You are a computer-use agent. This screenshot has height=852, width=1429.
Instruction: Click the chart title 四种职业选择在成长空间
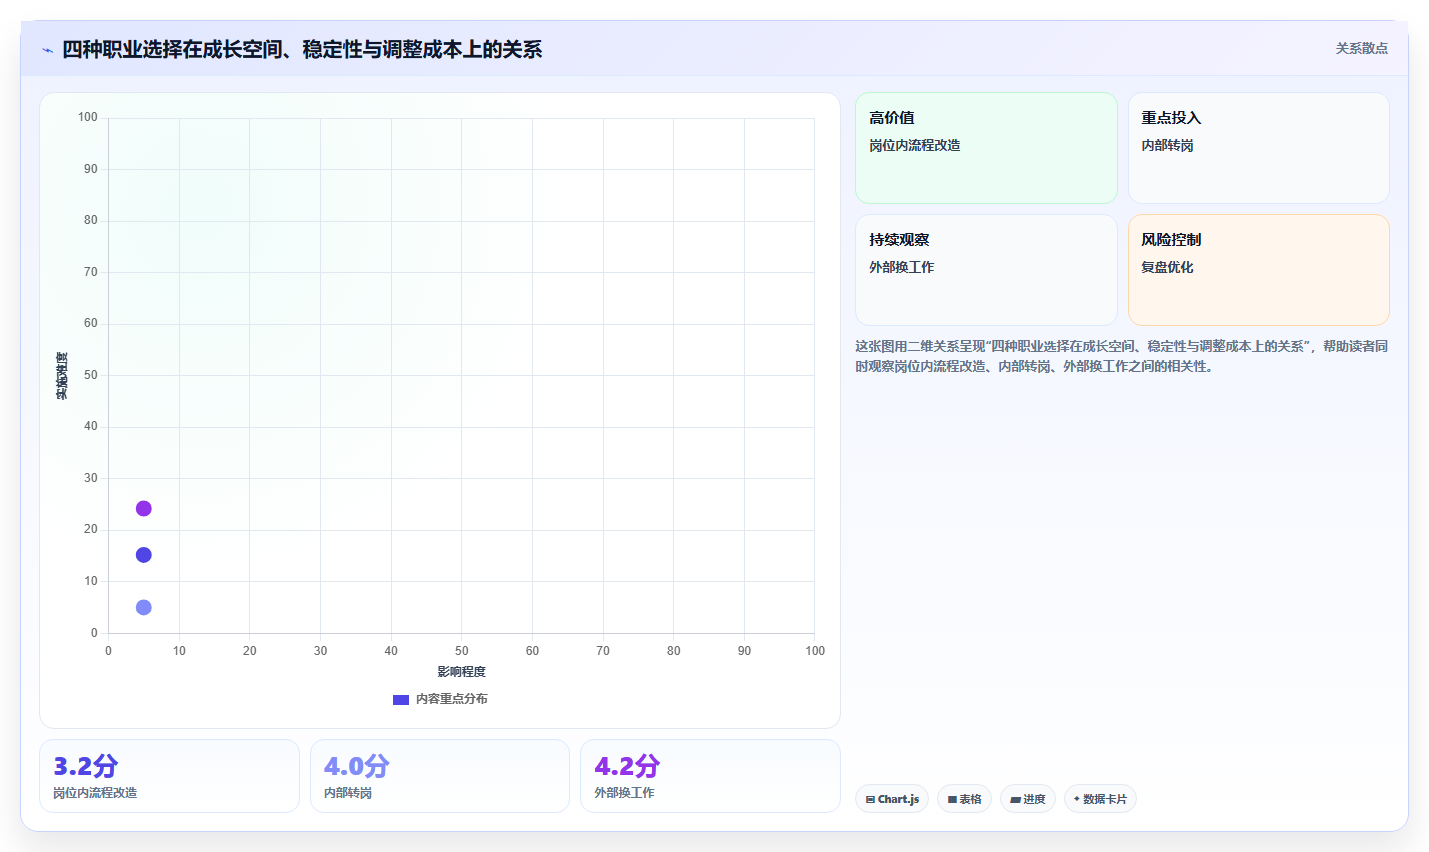coord(302,49)
